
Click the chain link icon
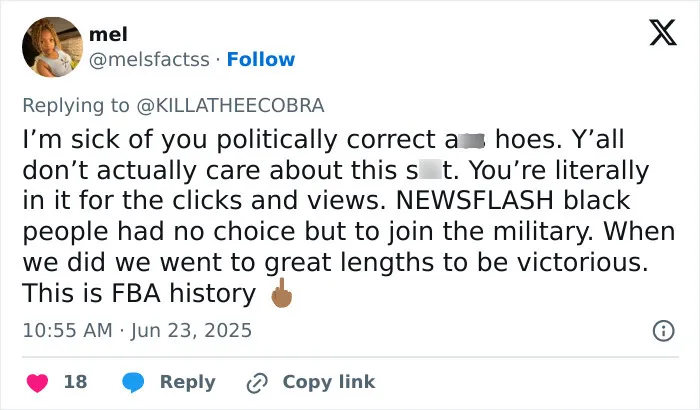[257, 383]
